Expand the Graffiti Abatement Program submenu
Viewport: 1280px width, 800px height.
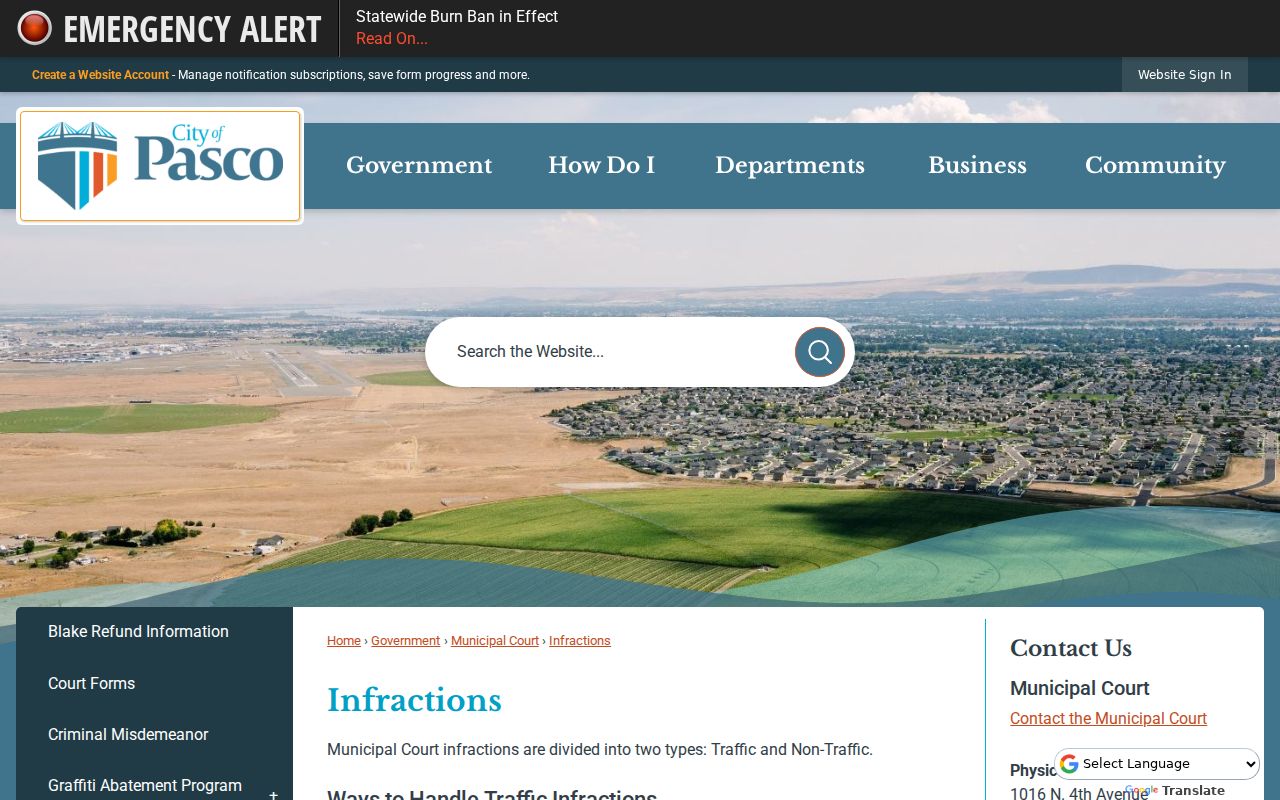(x=273, y=794)
